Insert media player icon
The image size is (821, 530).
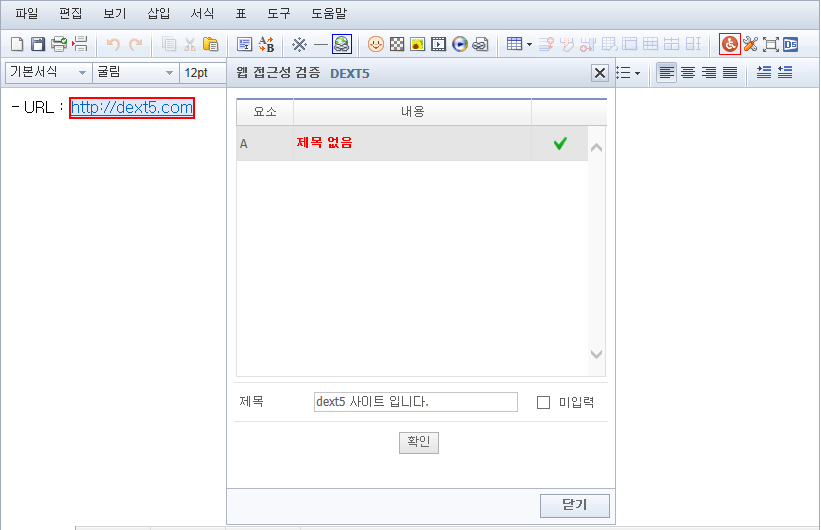coord(460,44)
